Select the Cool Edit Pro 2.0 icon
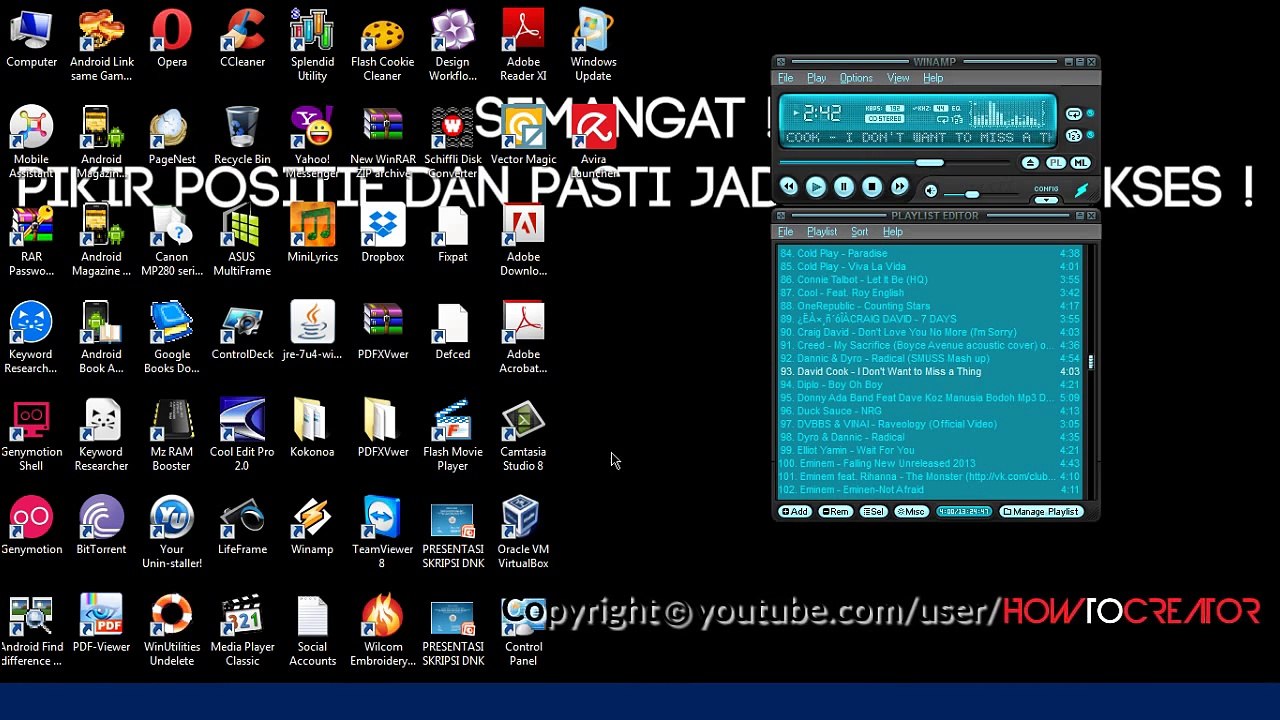The width and height of the screenshot is (1280, 720). [242, 435]
